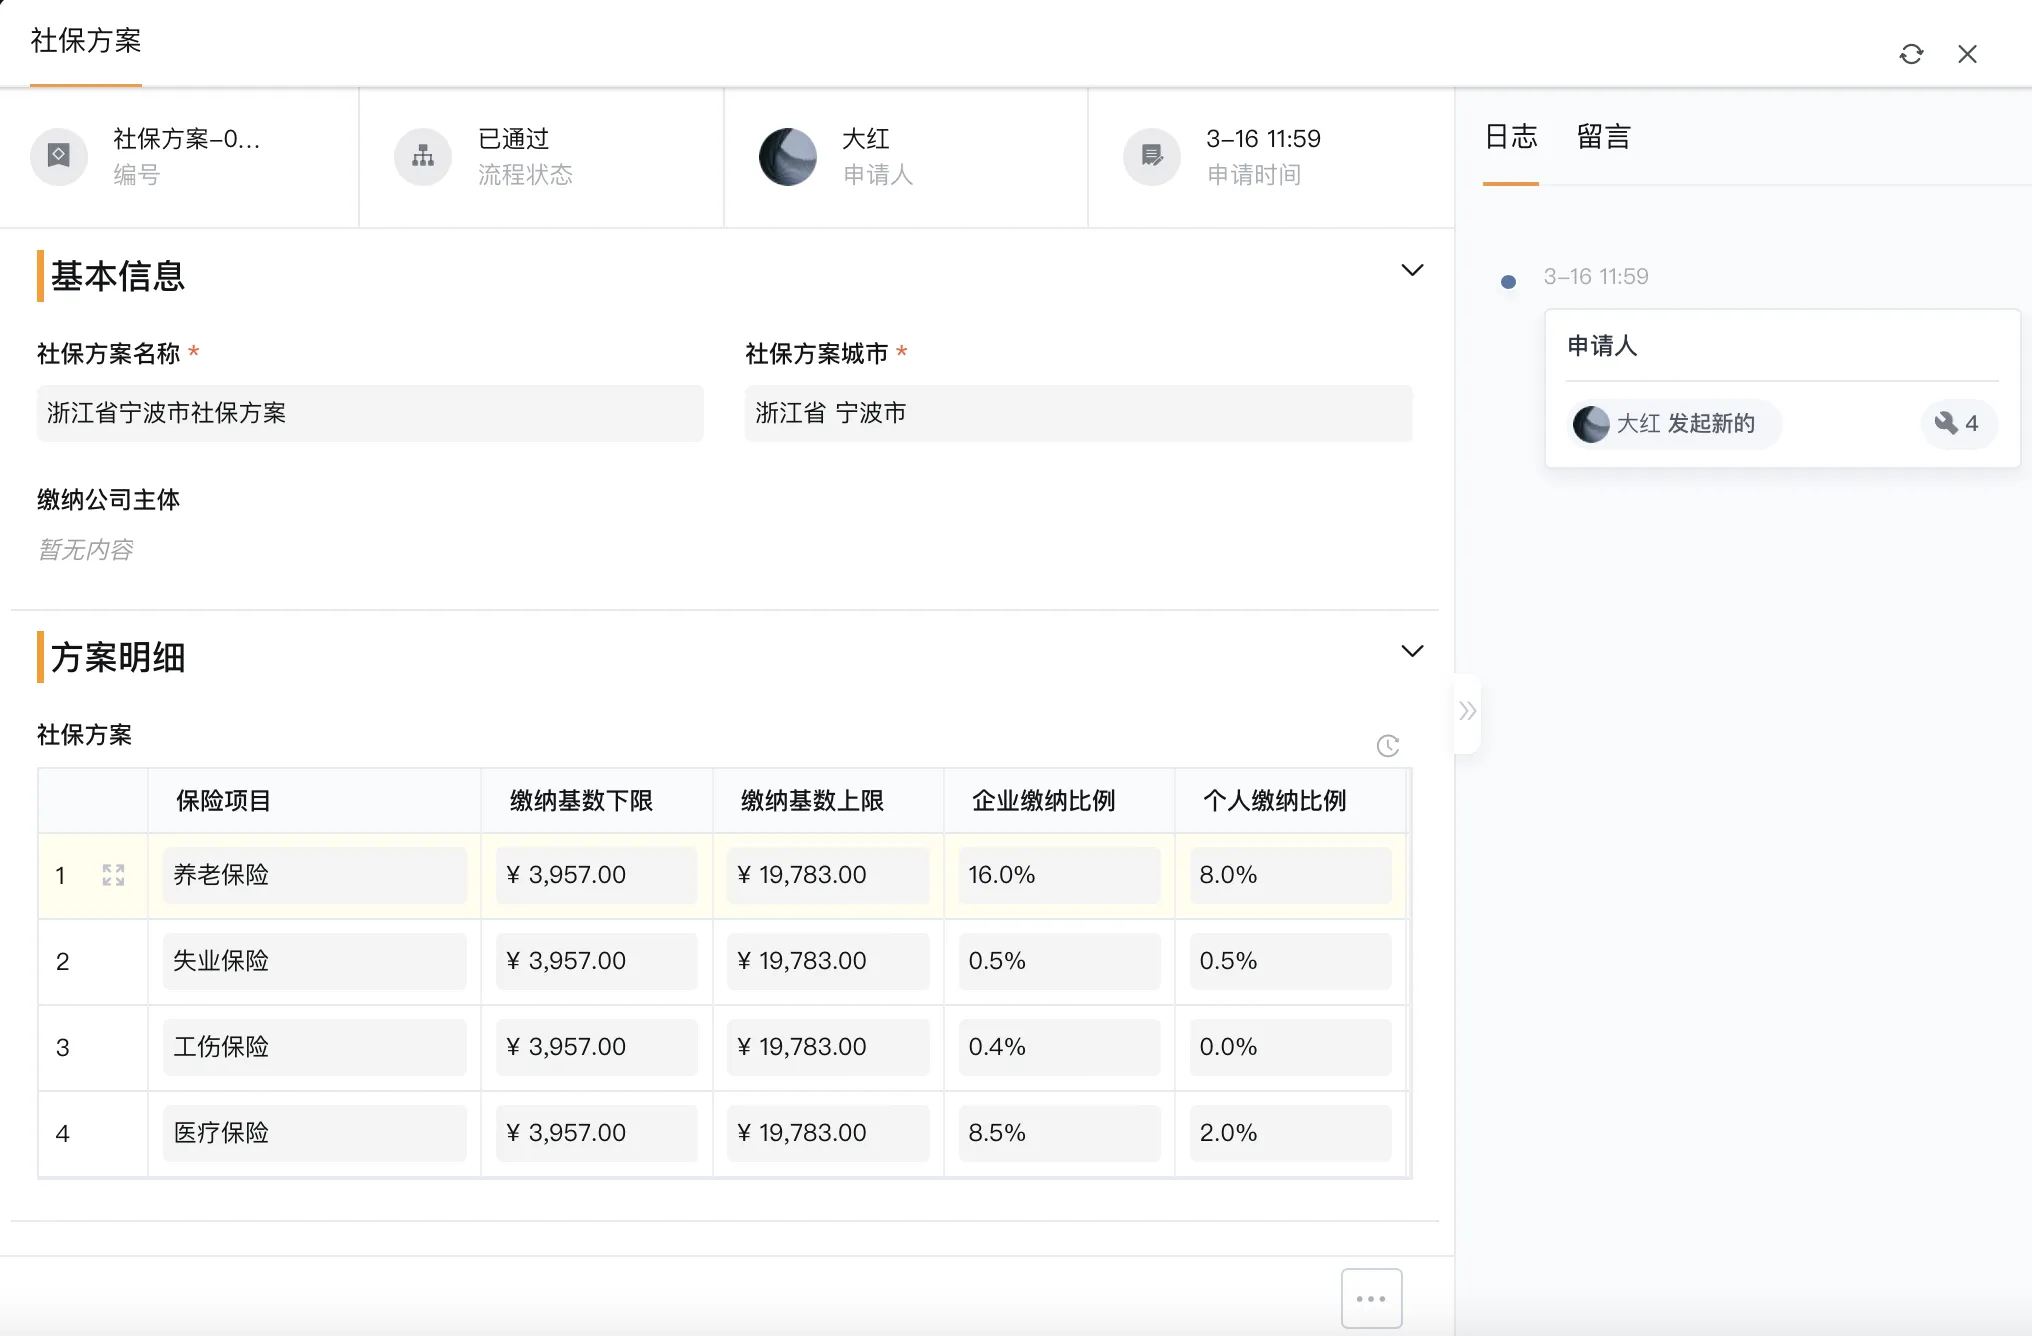Click the 编号 document number icon
The height and width of the screenshot is (1336, 2032).
(x=59, y=156)
